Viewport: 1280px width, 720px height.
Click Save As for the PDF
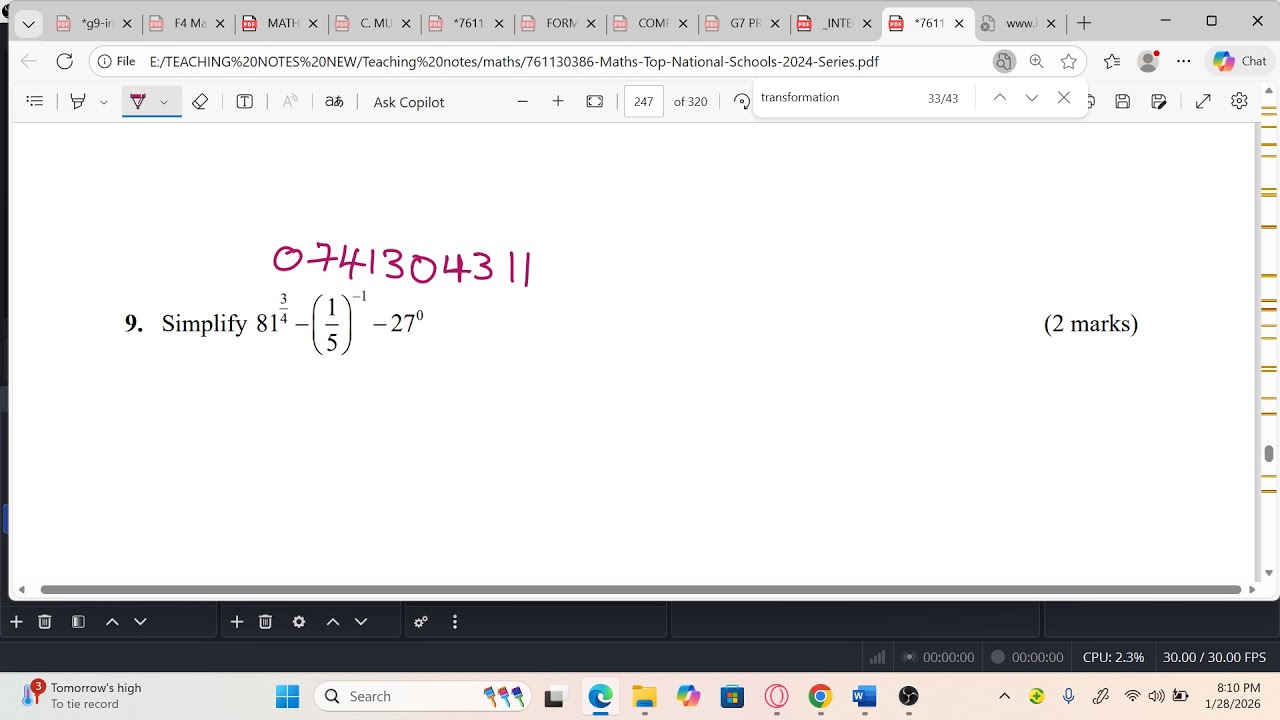tap(1159, 101)
